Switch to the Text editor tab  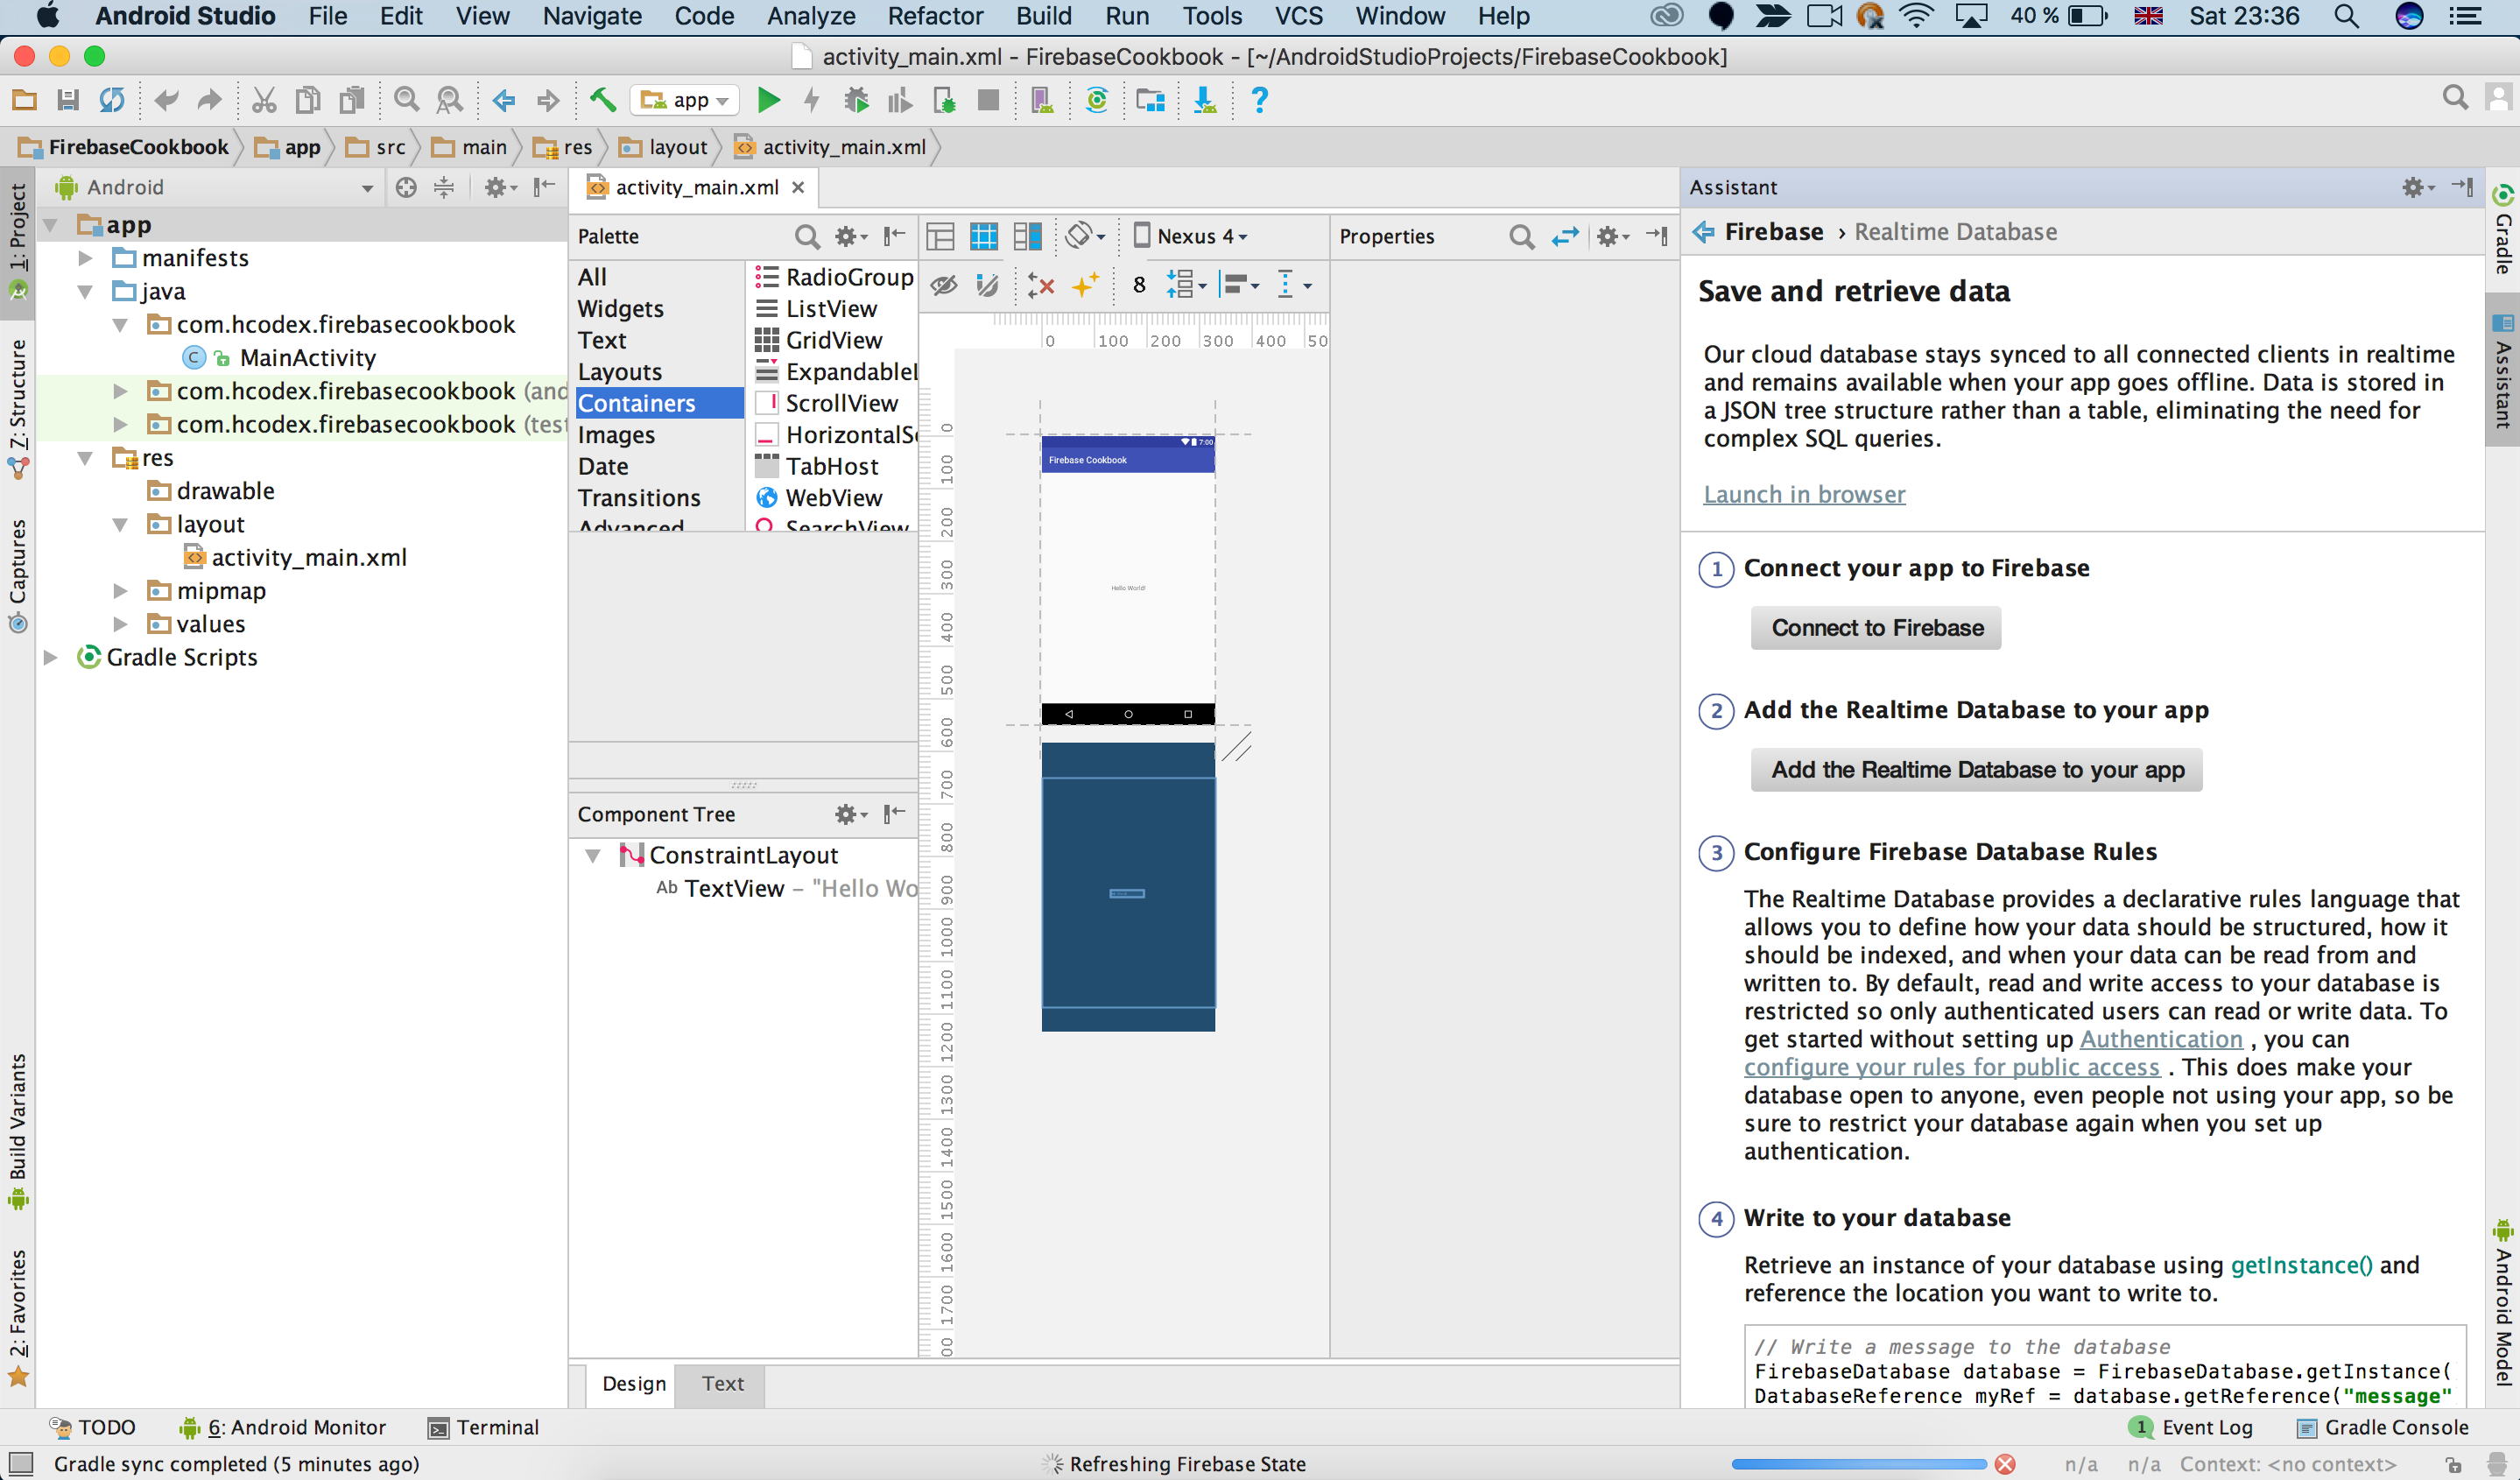coord(722,1384)
